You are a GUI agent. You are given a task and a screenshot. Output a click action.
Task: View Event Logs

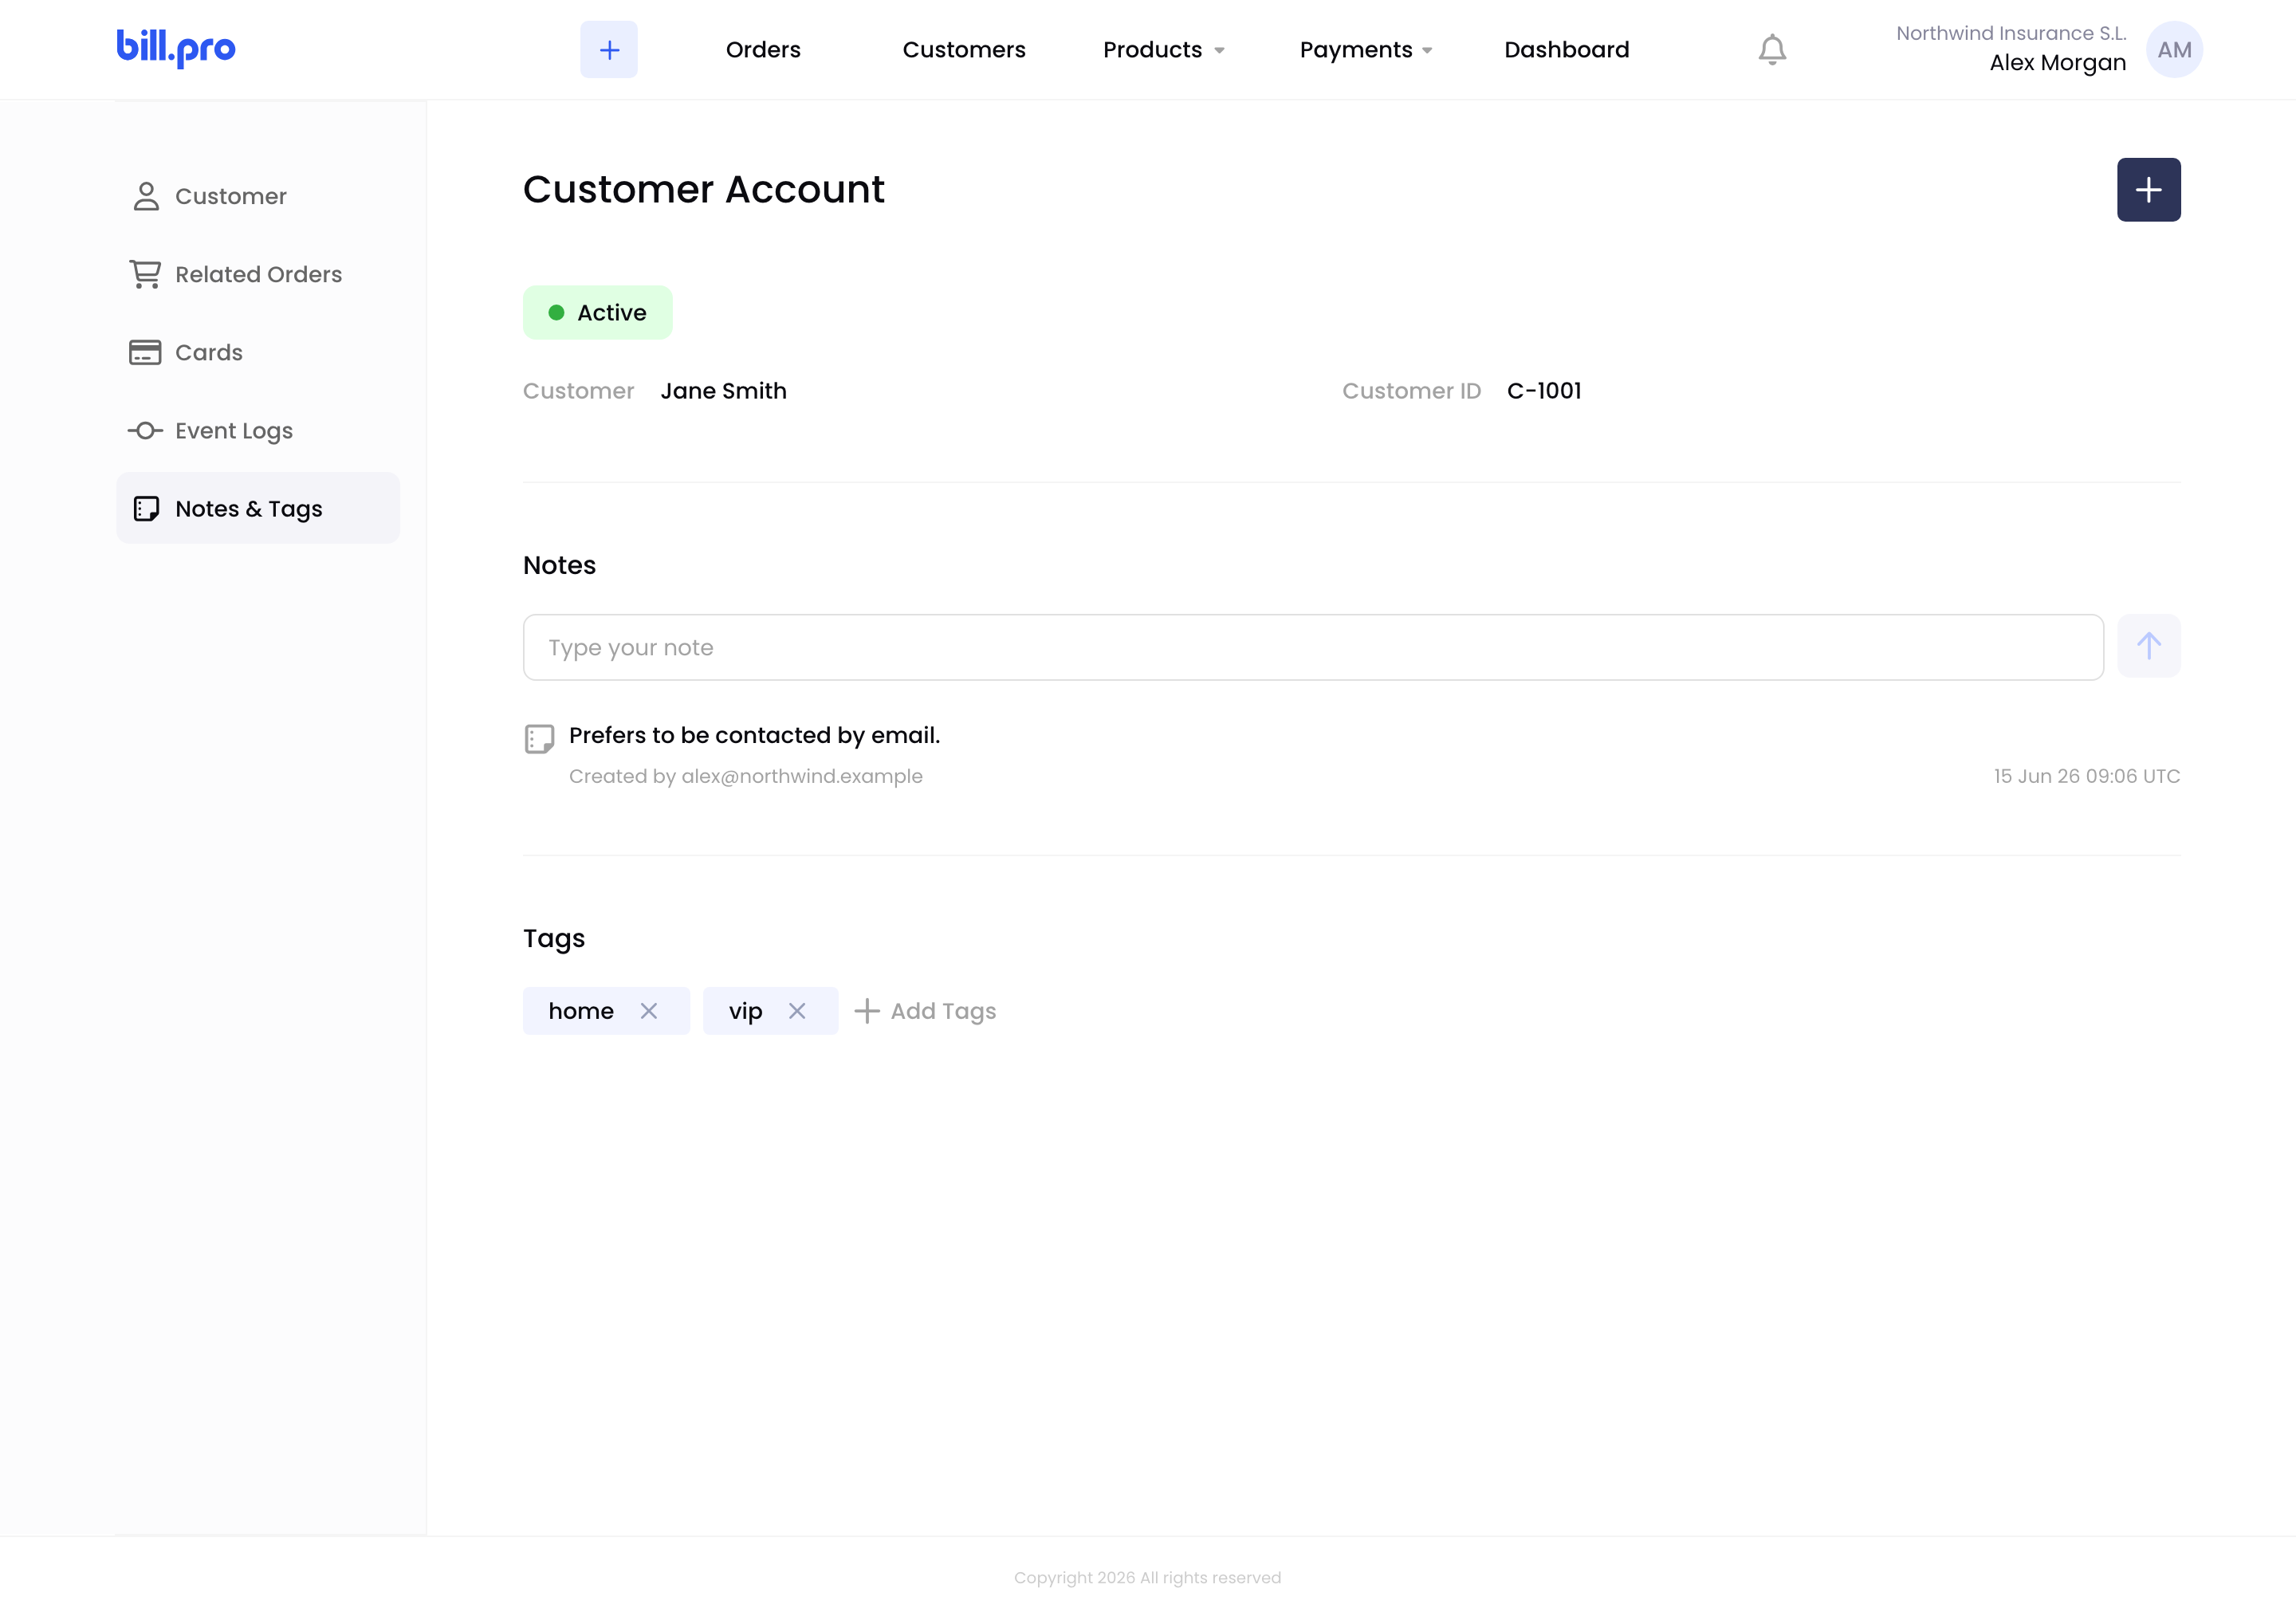pos(258,430)
